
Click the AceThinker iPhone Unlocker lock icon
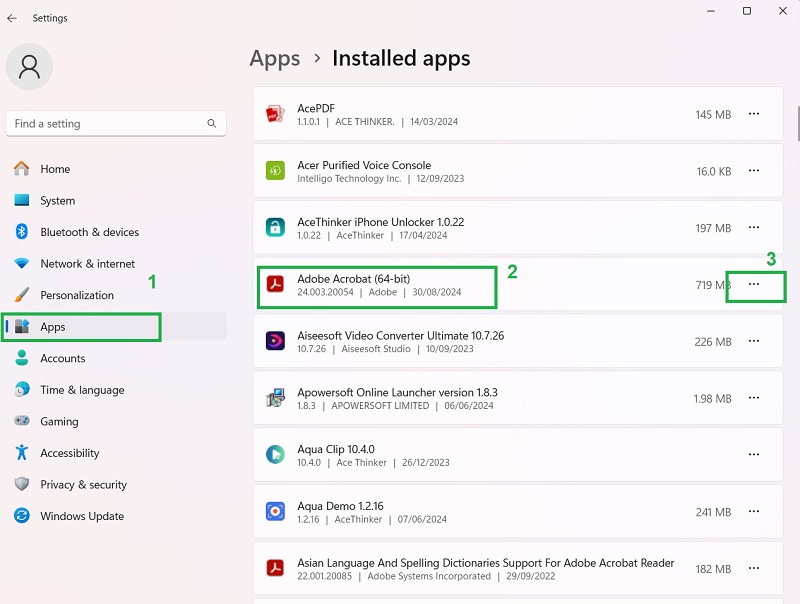(x=275, y=228)
